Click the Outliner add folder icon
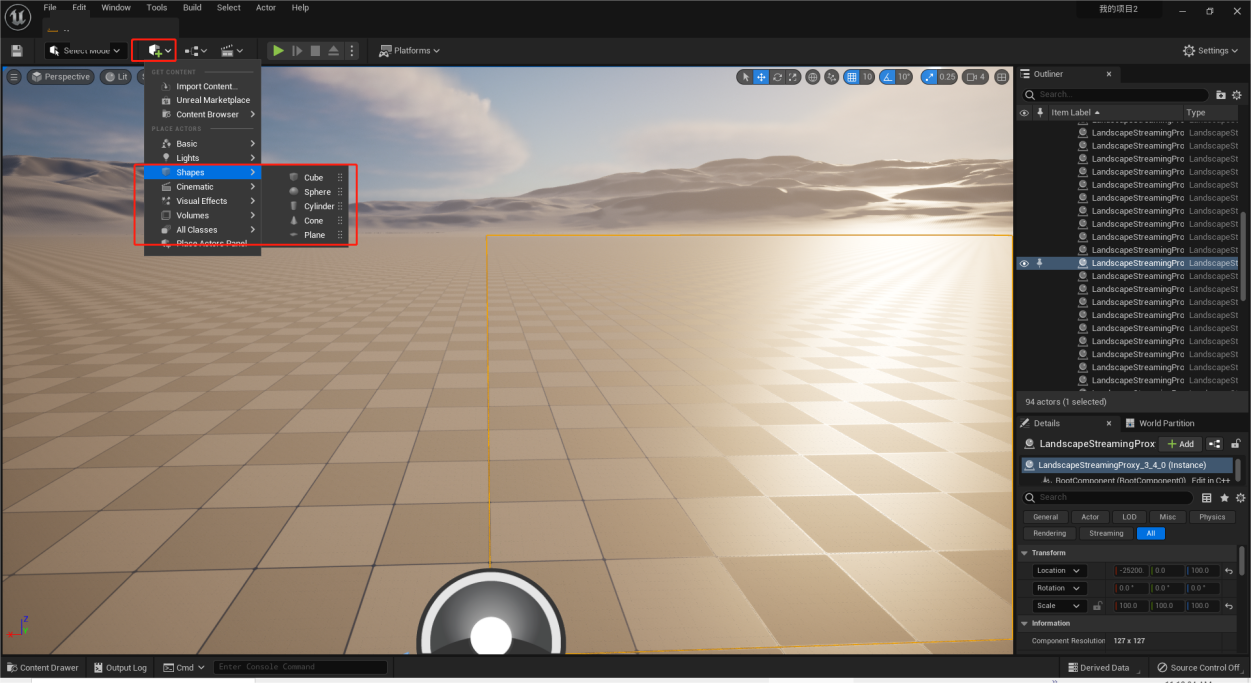Viewport: 1251px width, 683px height. [x=1221, y=95]
